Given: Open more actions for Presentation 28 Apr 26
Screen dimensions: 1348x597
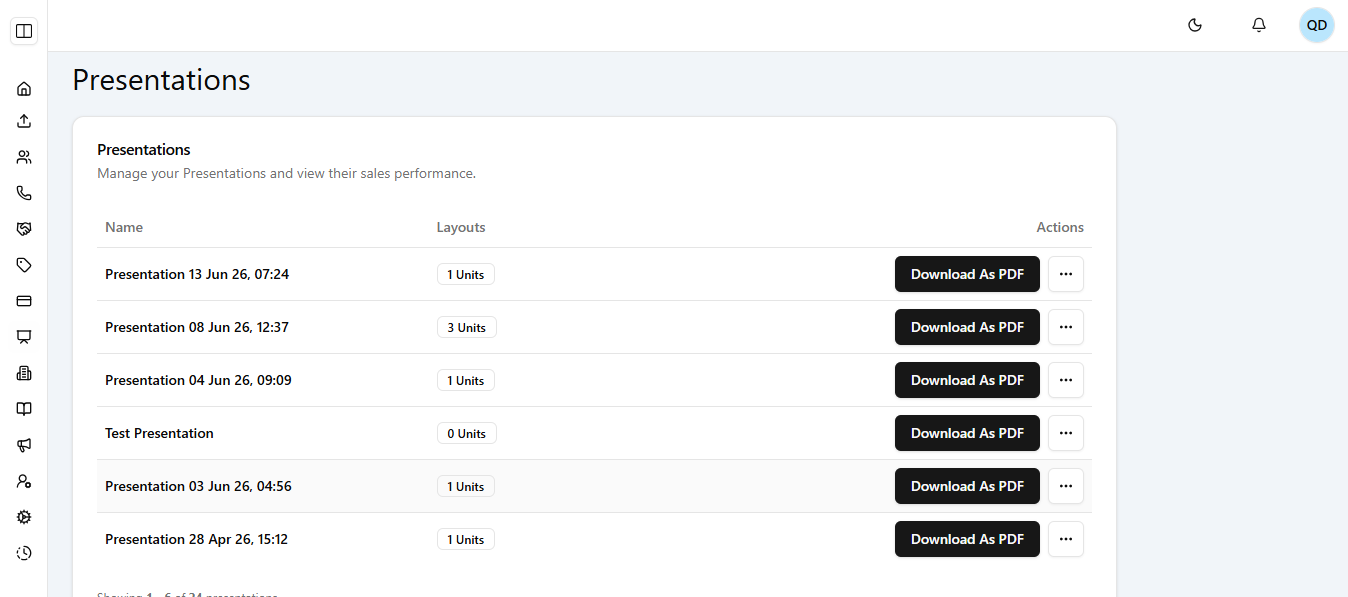Looking at the screenshot, I should (x=1066, y=539).
